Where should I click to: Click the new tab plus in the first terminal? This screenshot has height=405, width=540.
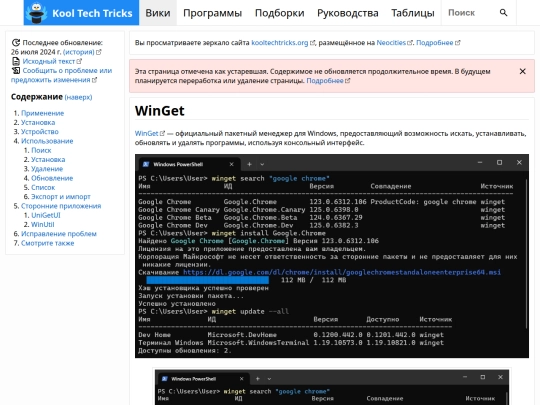(249, 164)
